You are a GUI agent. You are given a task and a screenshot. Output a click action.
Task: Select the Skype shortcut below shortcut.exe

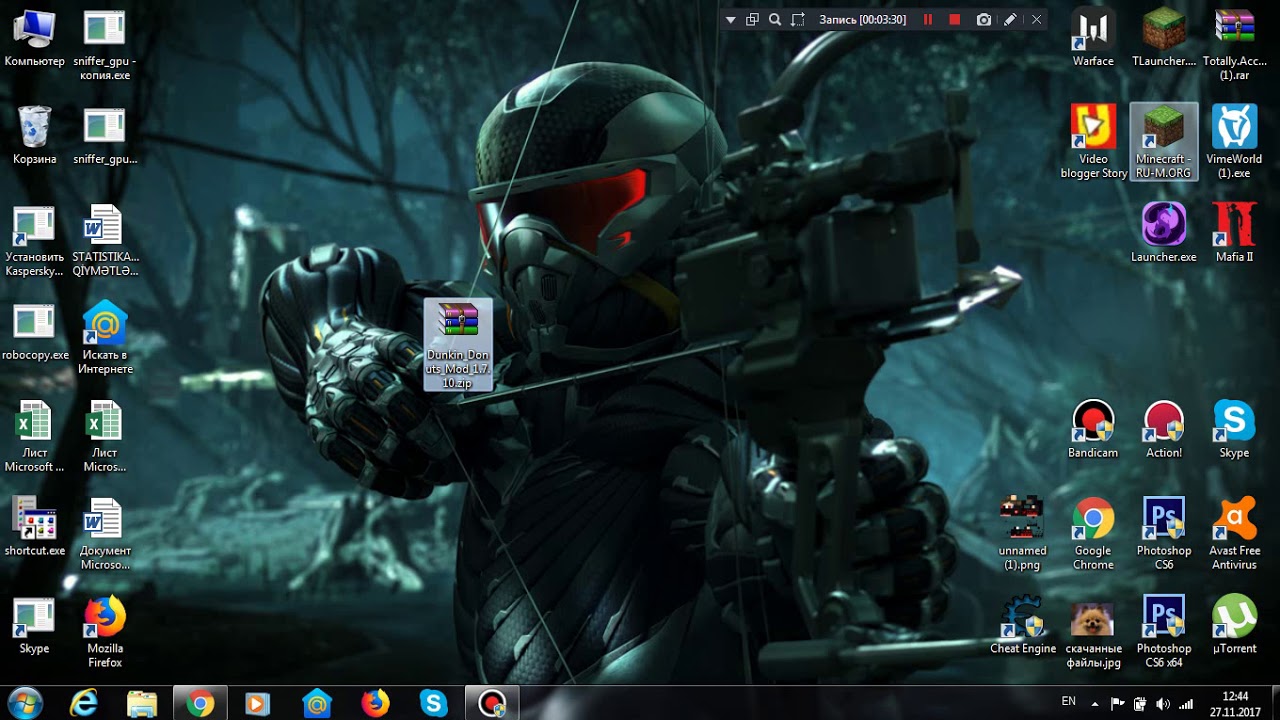point(34,625)
